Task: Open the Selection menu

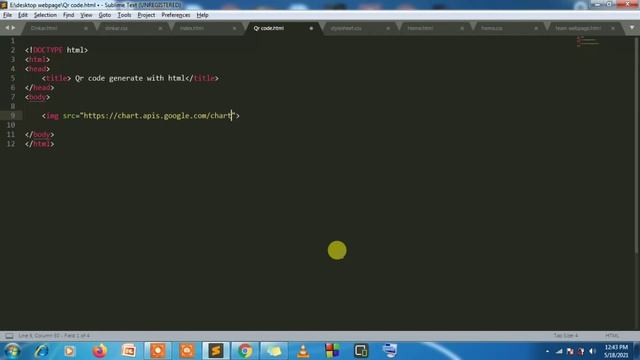Action: pyautogui.click(x=45, y=15)
